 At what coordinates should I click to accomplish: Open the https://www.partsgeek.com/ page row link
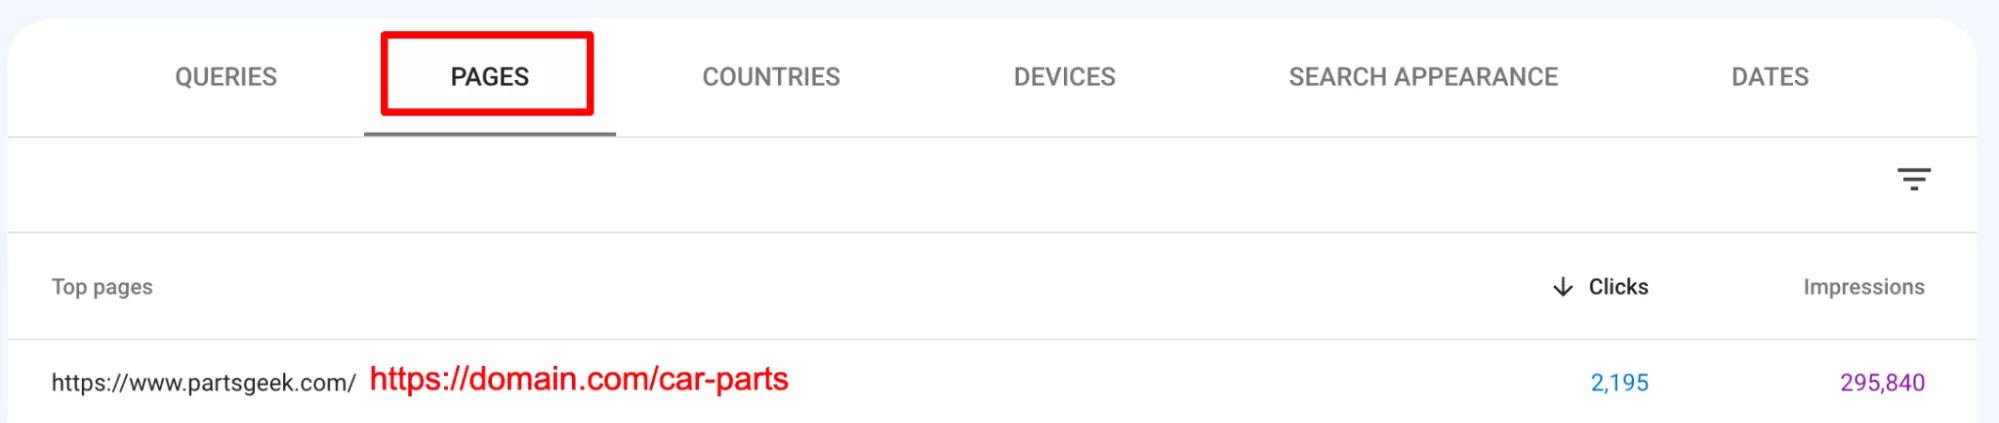pyautogui.click(x=203, y=383)
